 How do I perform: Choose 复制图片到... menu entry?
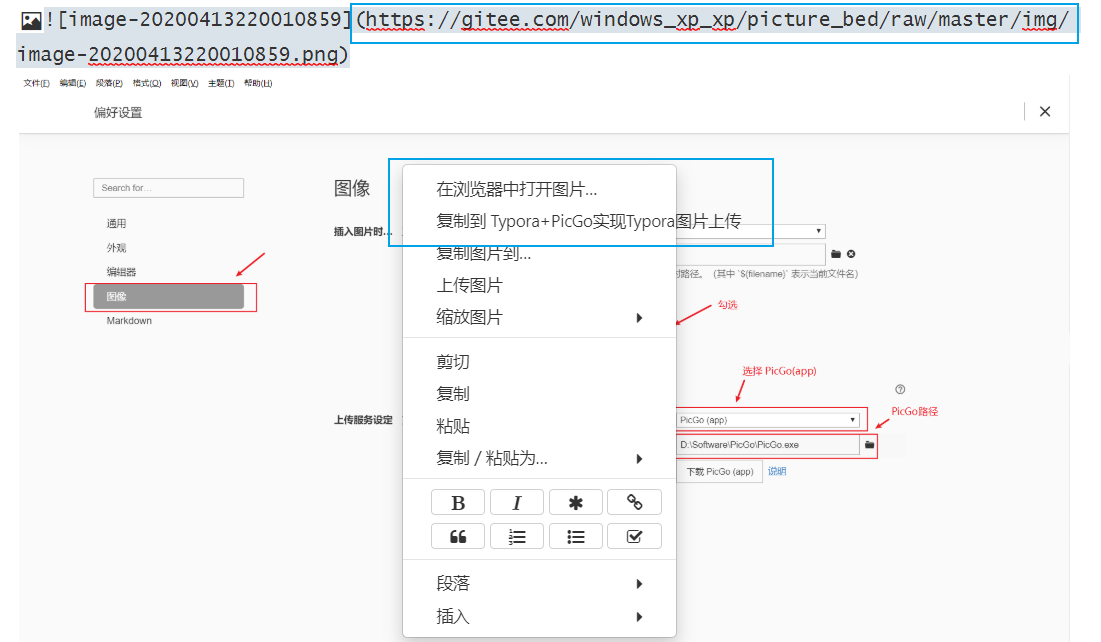484,253
